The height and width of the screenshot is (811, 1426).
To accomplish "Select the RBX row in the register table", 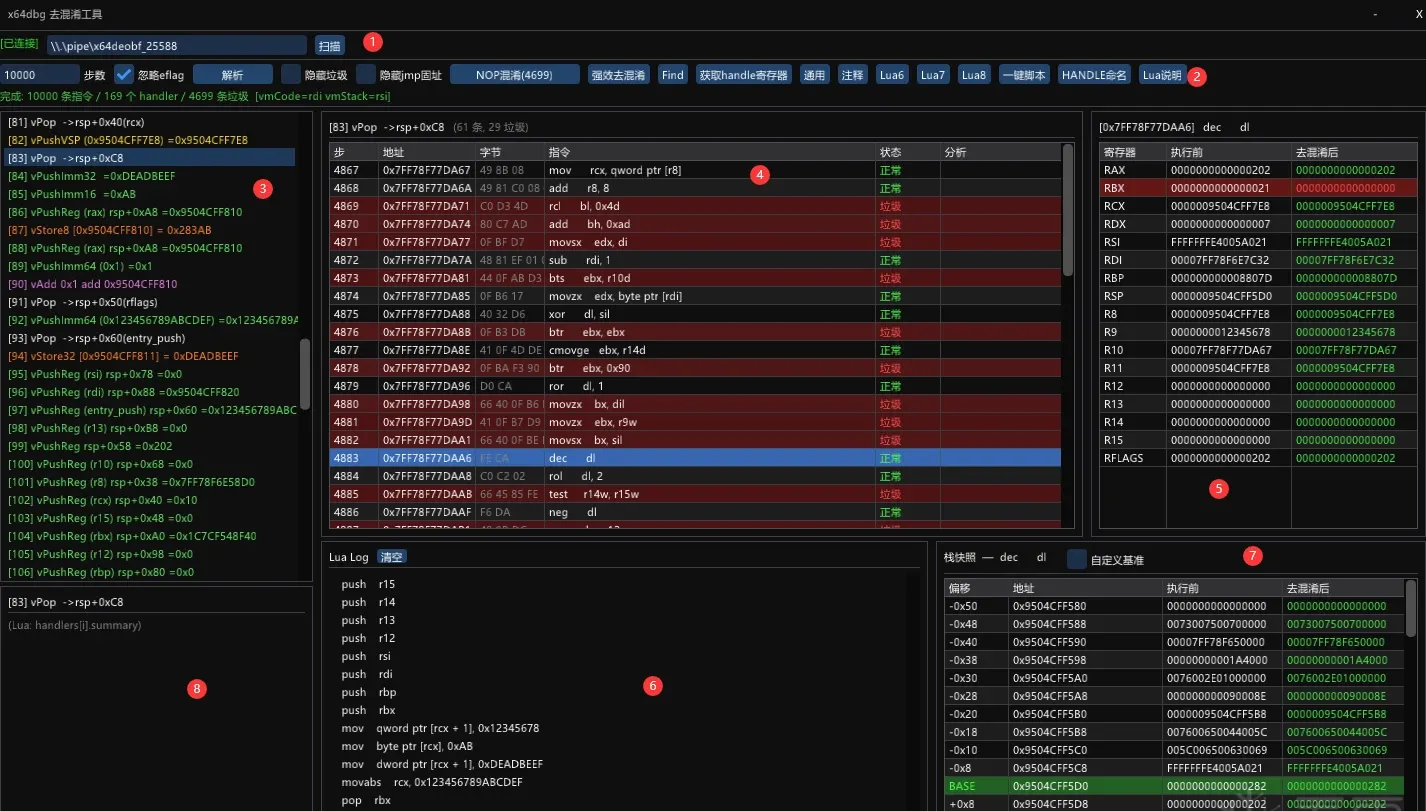I will point(1258,187).
